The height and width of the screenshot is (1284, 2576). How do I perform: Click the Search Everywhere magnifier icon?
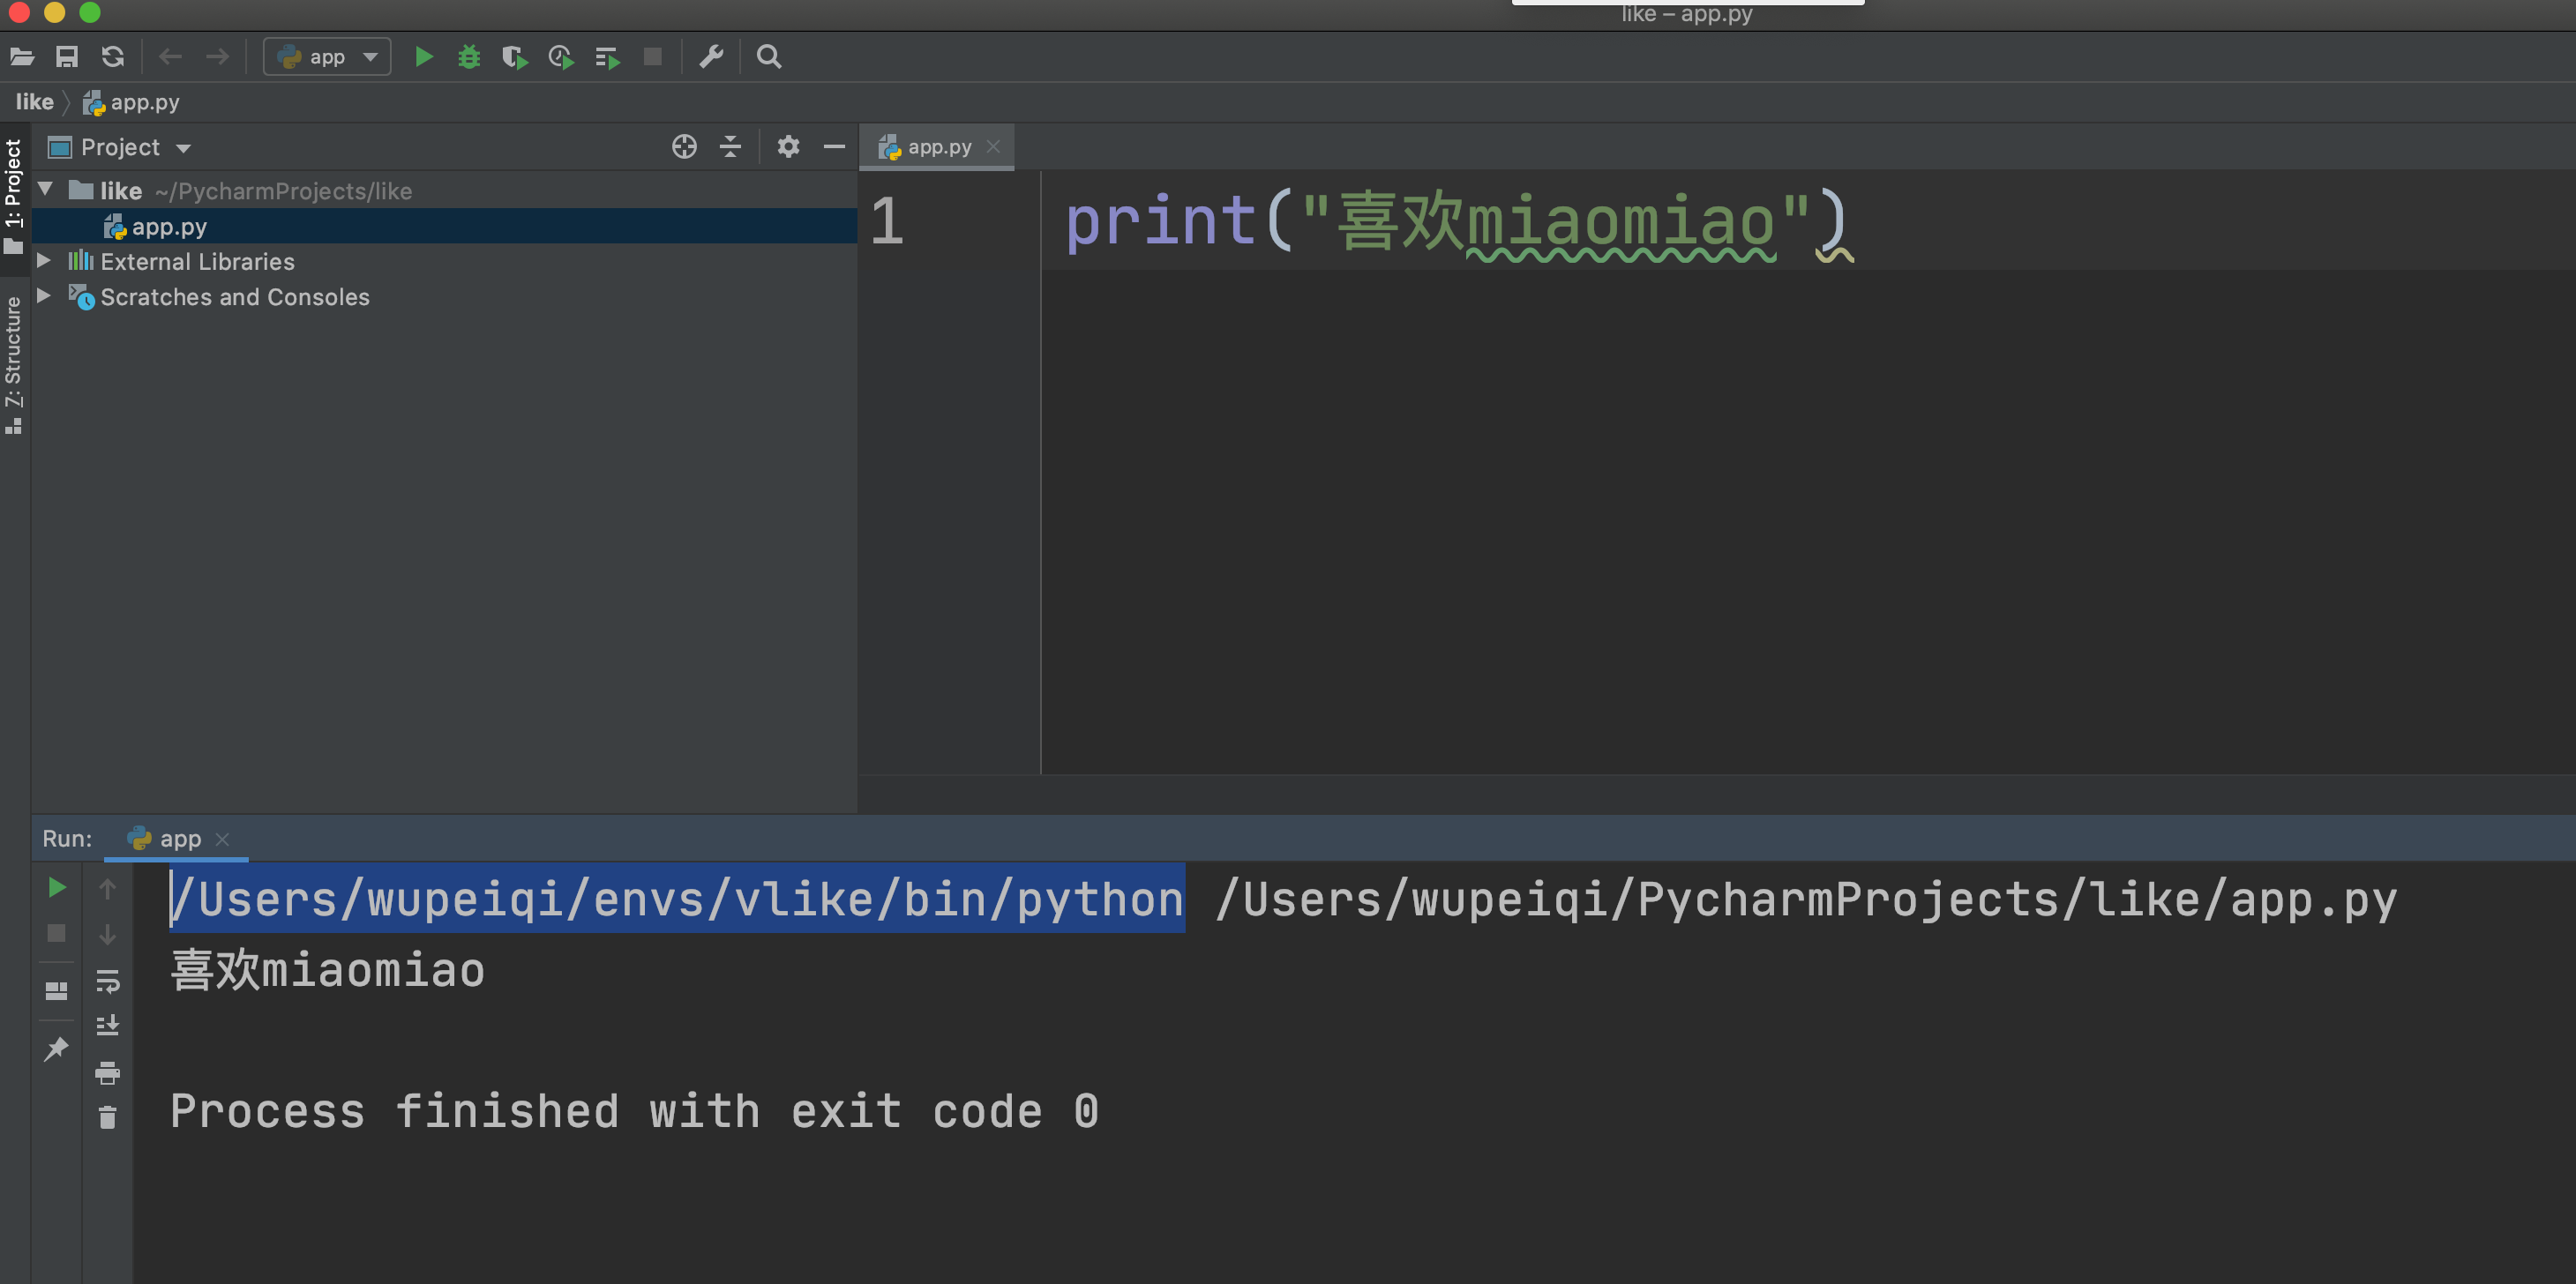pyautogui.click(x=768, y=57)
